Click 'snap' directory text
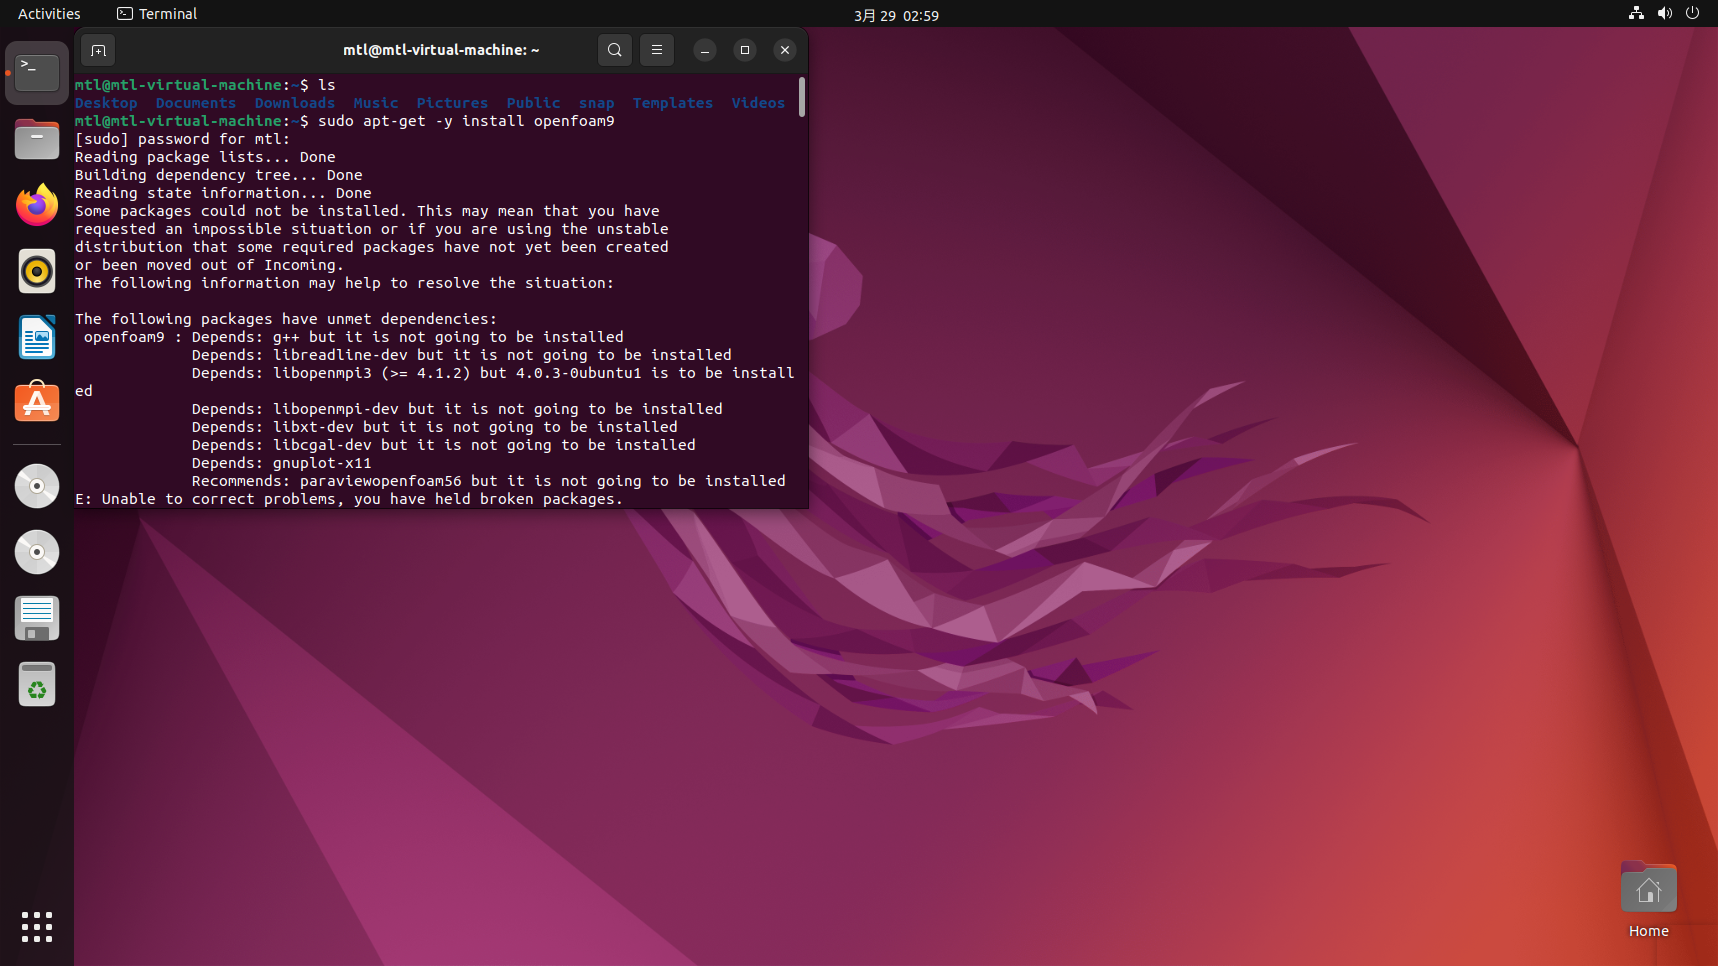1718x966 pixels. point(596,103)
